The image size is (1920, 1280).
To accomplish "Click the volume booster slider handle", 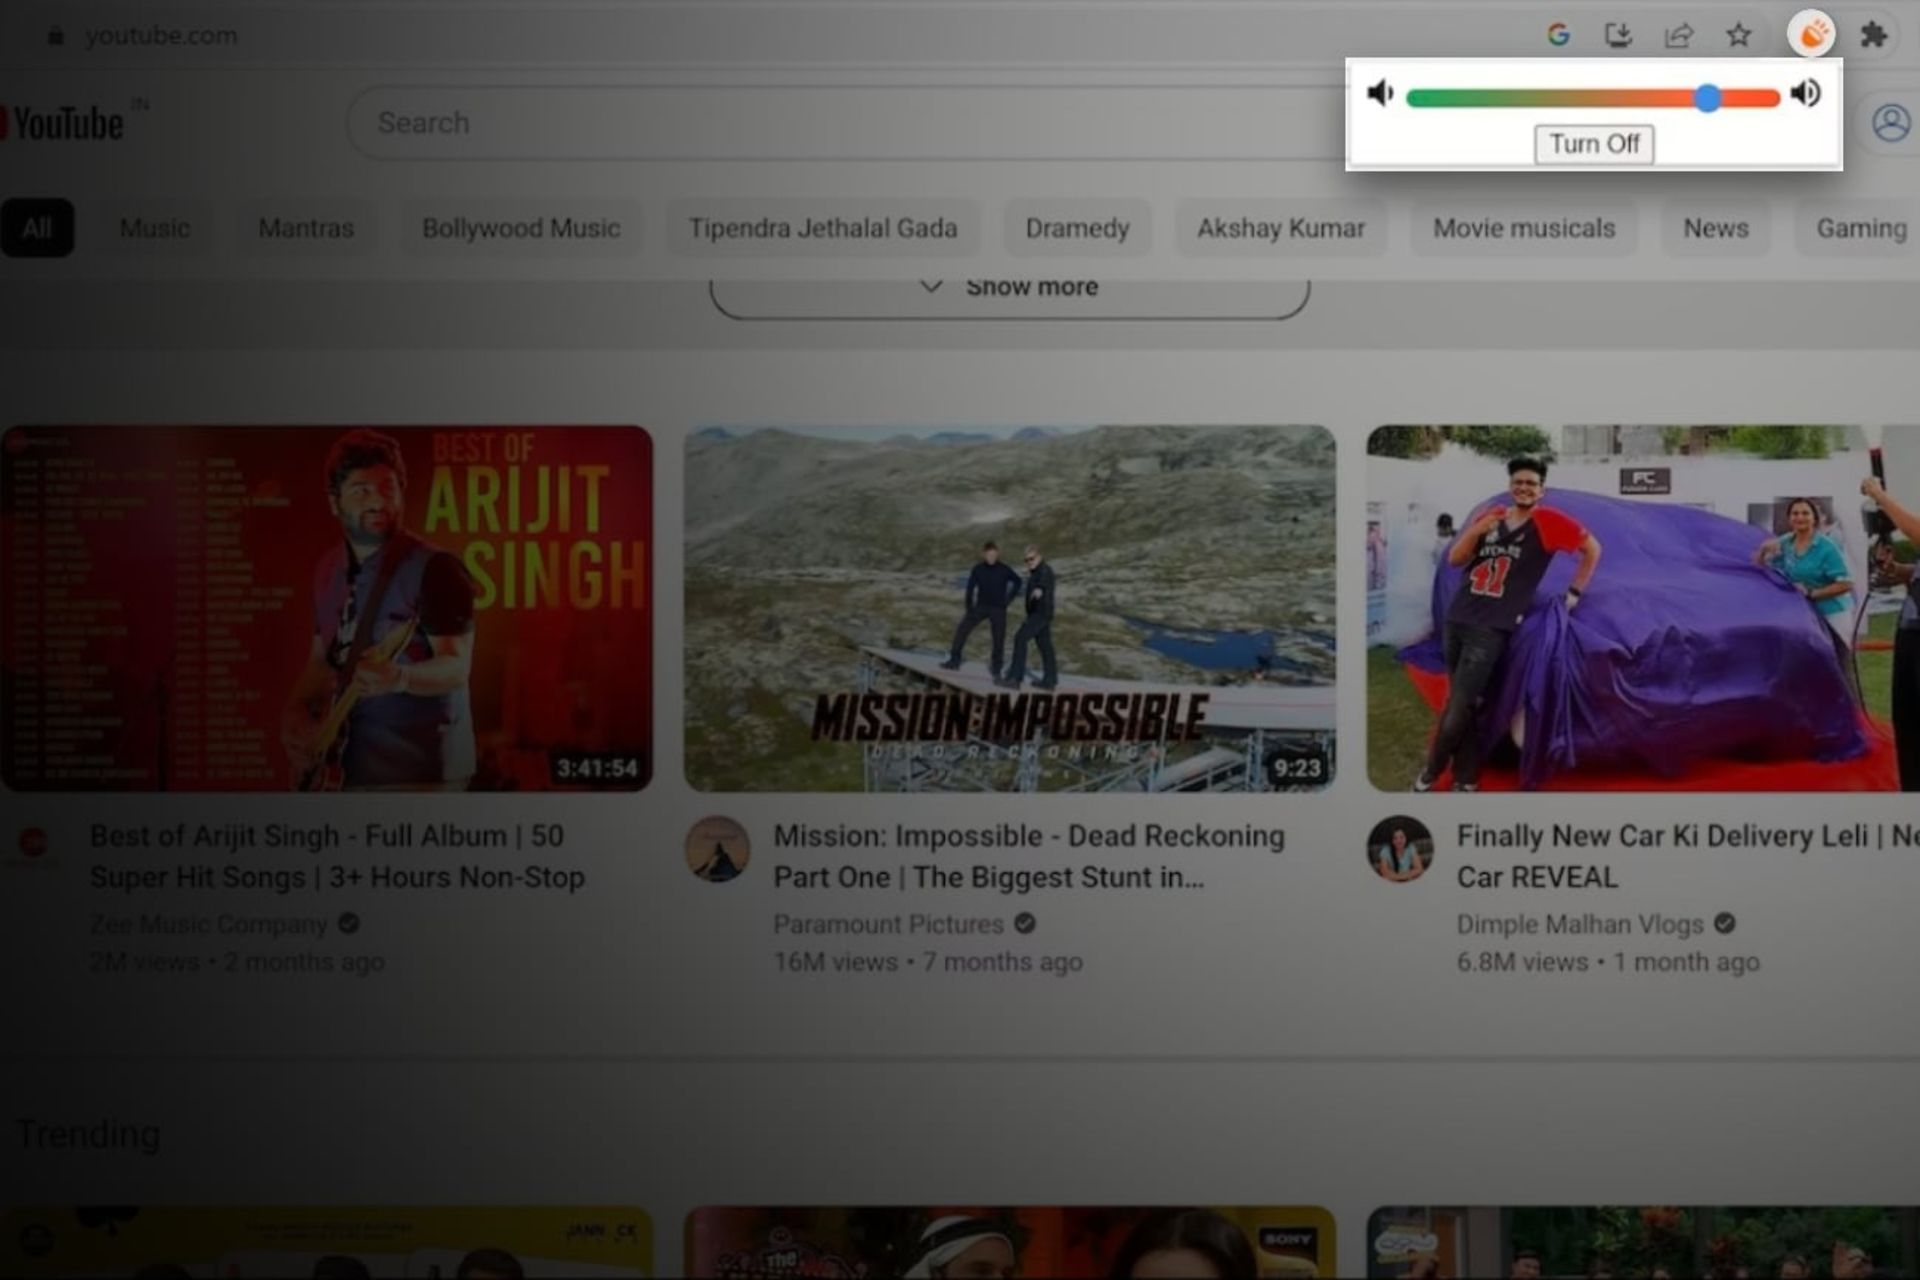I will pyautogui.click(x=1709, y=97).
